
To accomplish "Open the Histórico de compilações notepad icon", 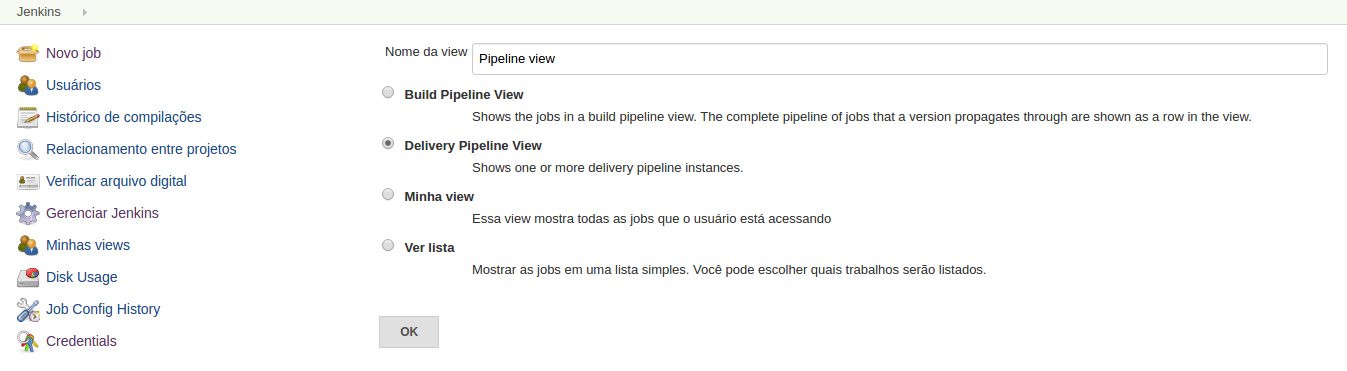I will coord(28,117).
